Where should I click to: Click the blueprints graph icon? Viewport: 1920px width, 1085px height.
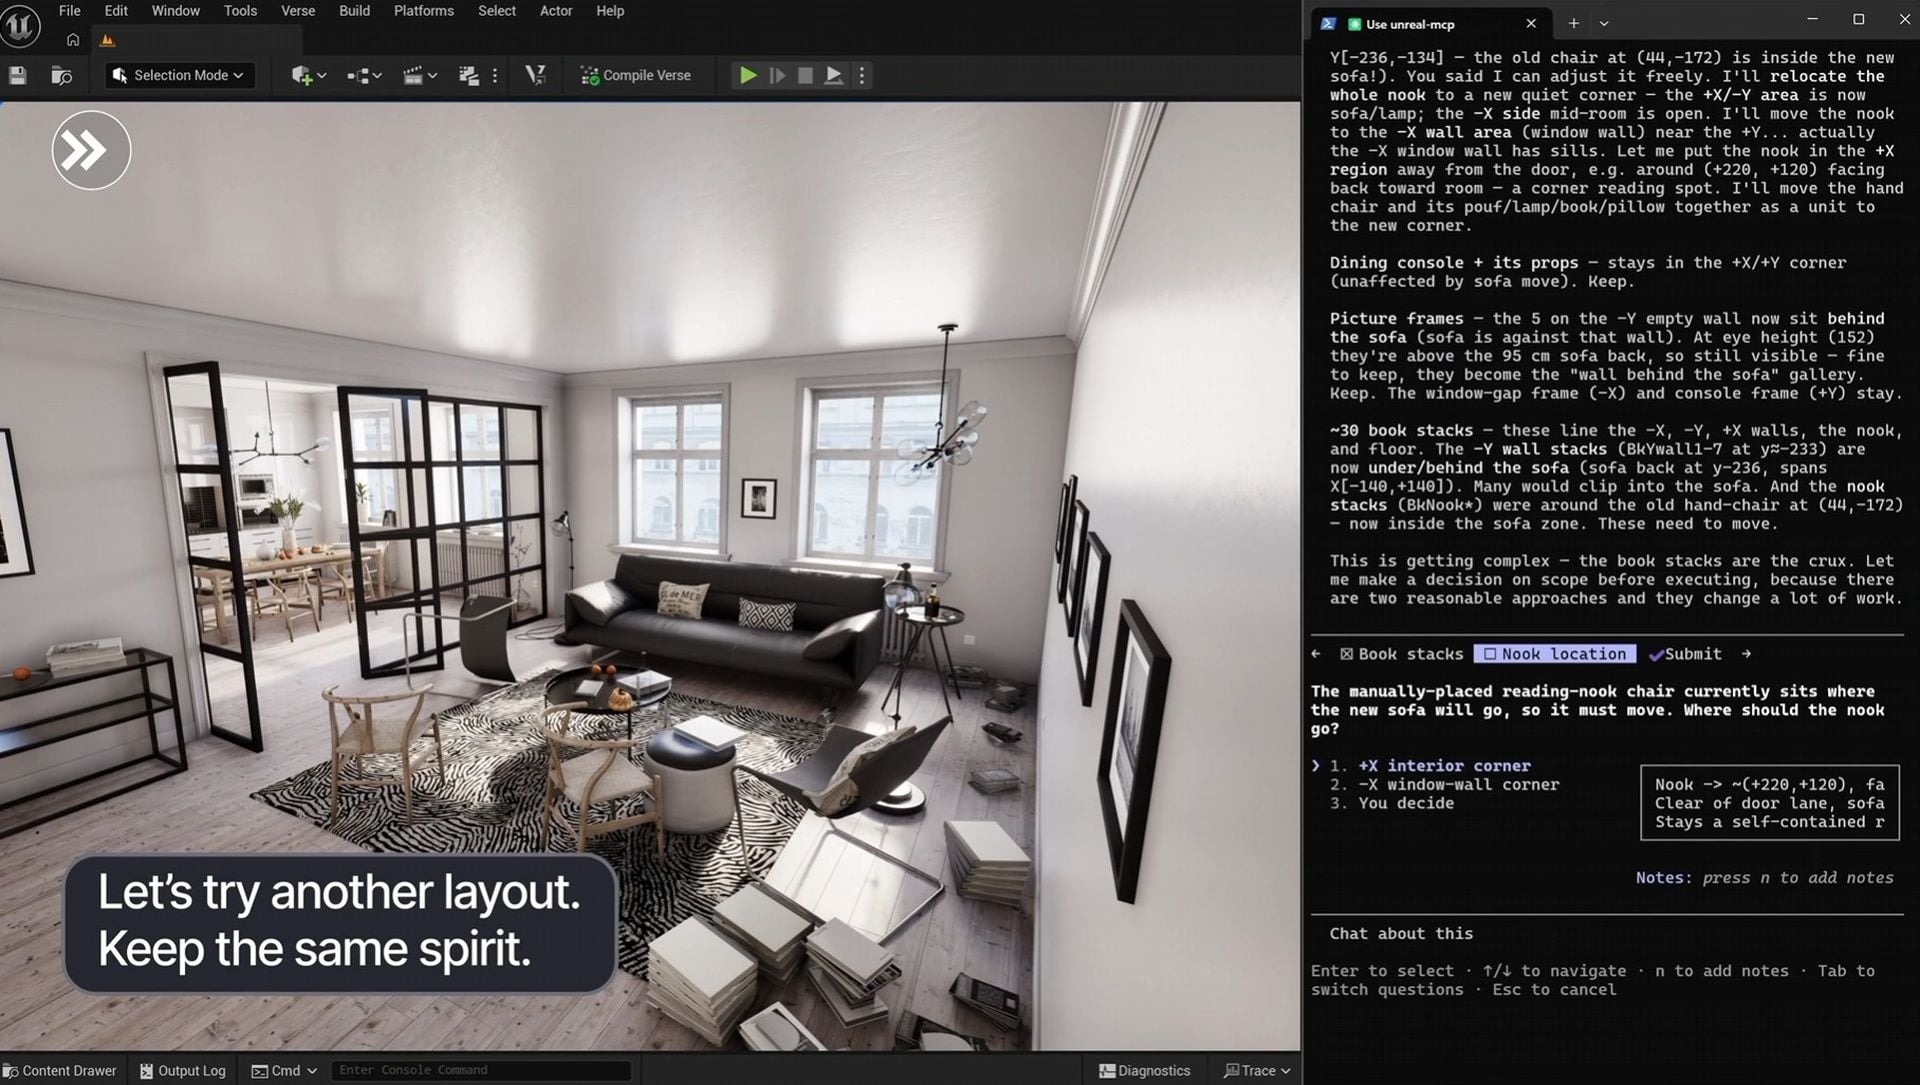click(358, 75)
